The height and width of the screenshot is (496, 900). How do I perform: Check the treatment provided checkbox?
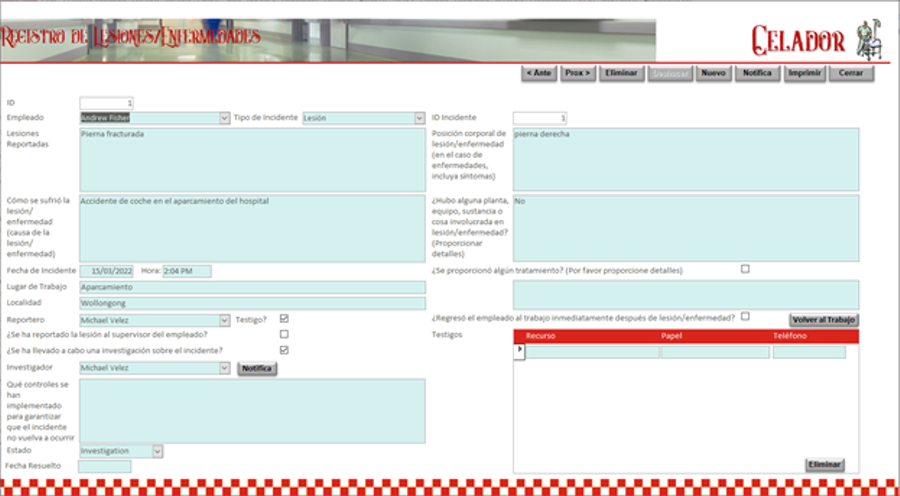745,269
